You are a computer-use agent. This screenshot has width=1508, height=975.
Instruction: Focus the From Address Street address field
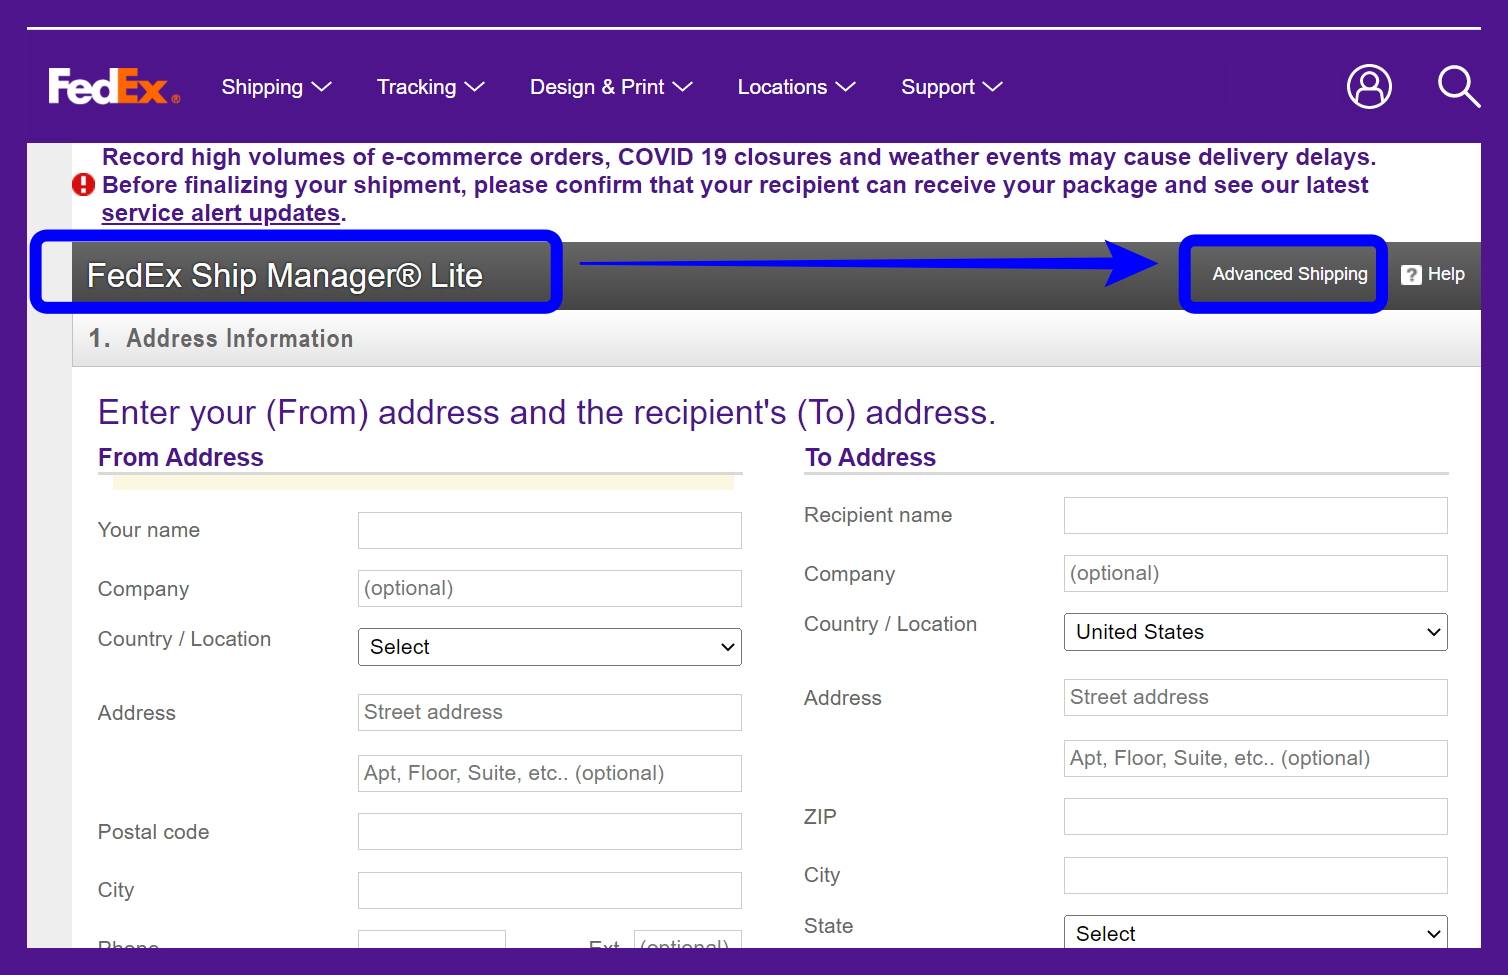550,712
